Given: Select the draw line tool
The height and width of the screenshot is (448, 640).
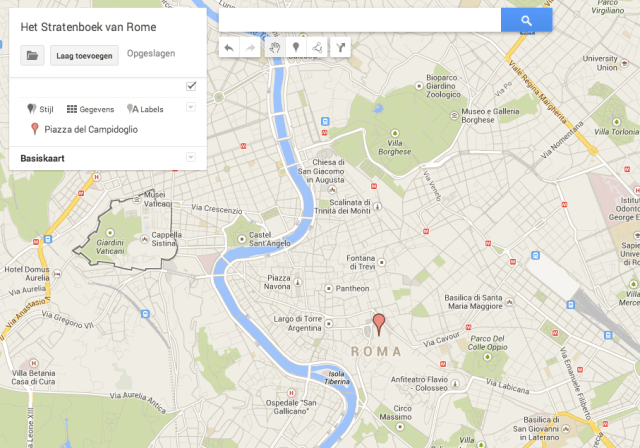Looking at the screenshot, I should pos(318,47).
